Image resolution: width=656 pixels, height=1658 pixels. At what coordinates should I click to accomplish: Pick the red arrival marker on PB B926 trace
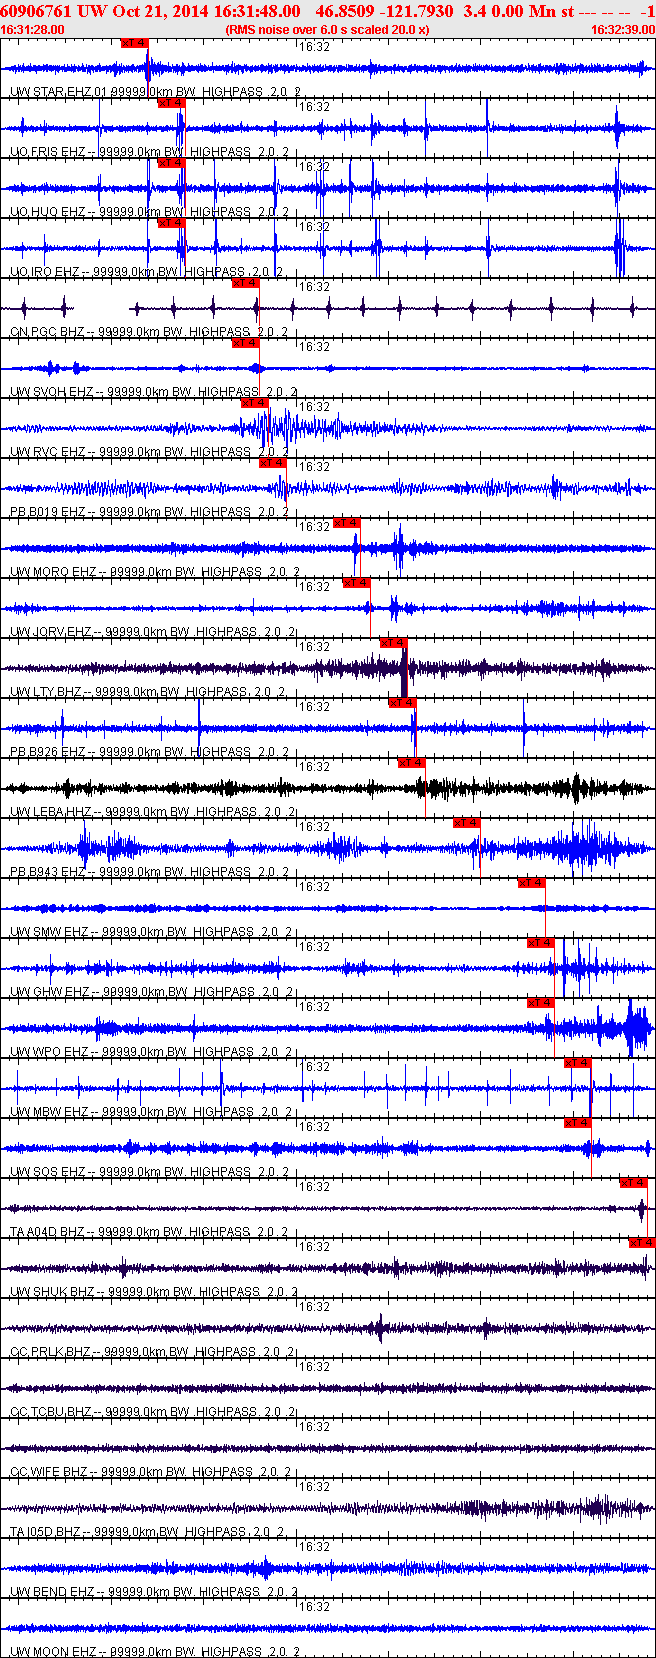click(x=402, y=703)
